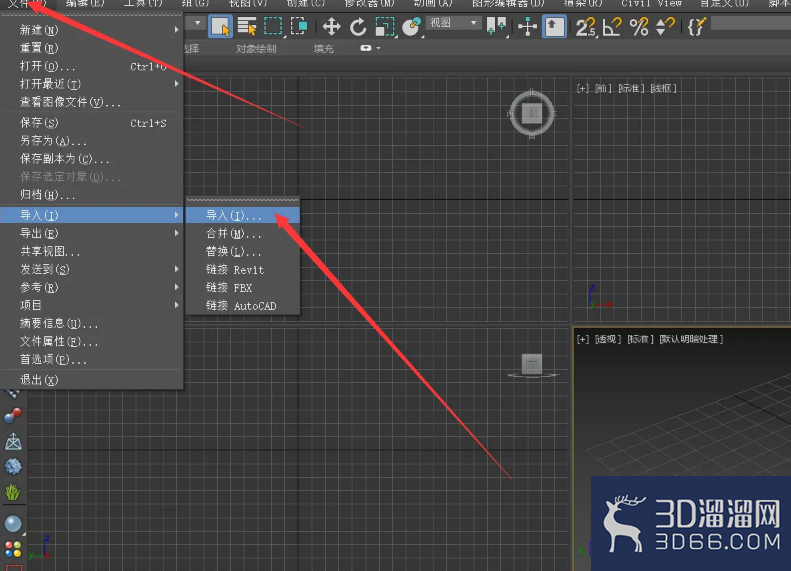Choose 重置(R) from file menu

point(92,48)
